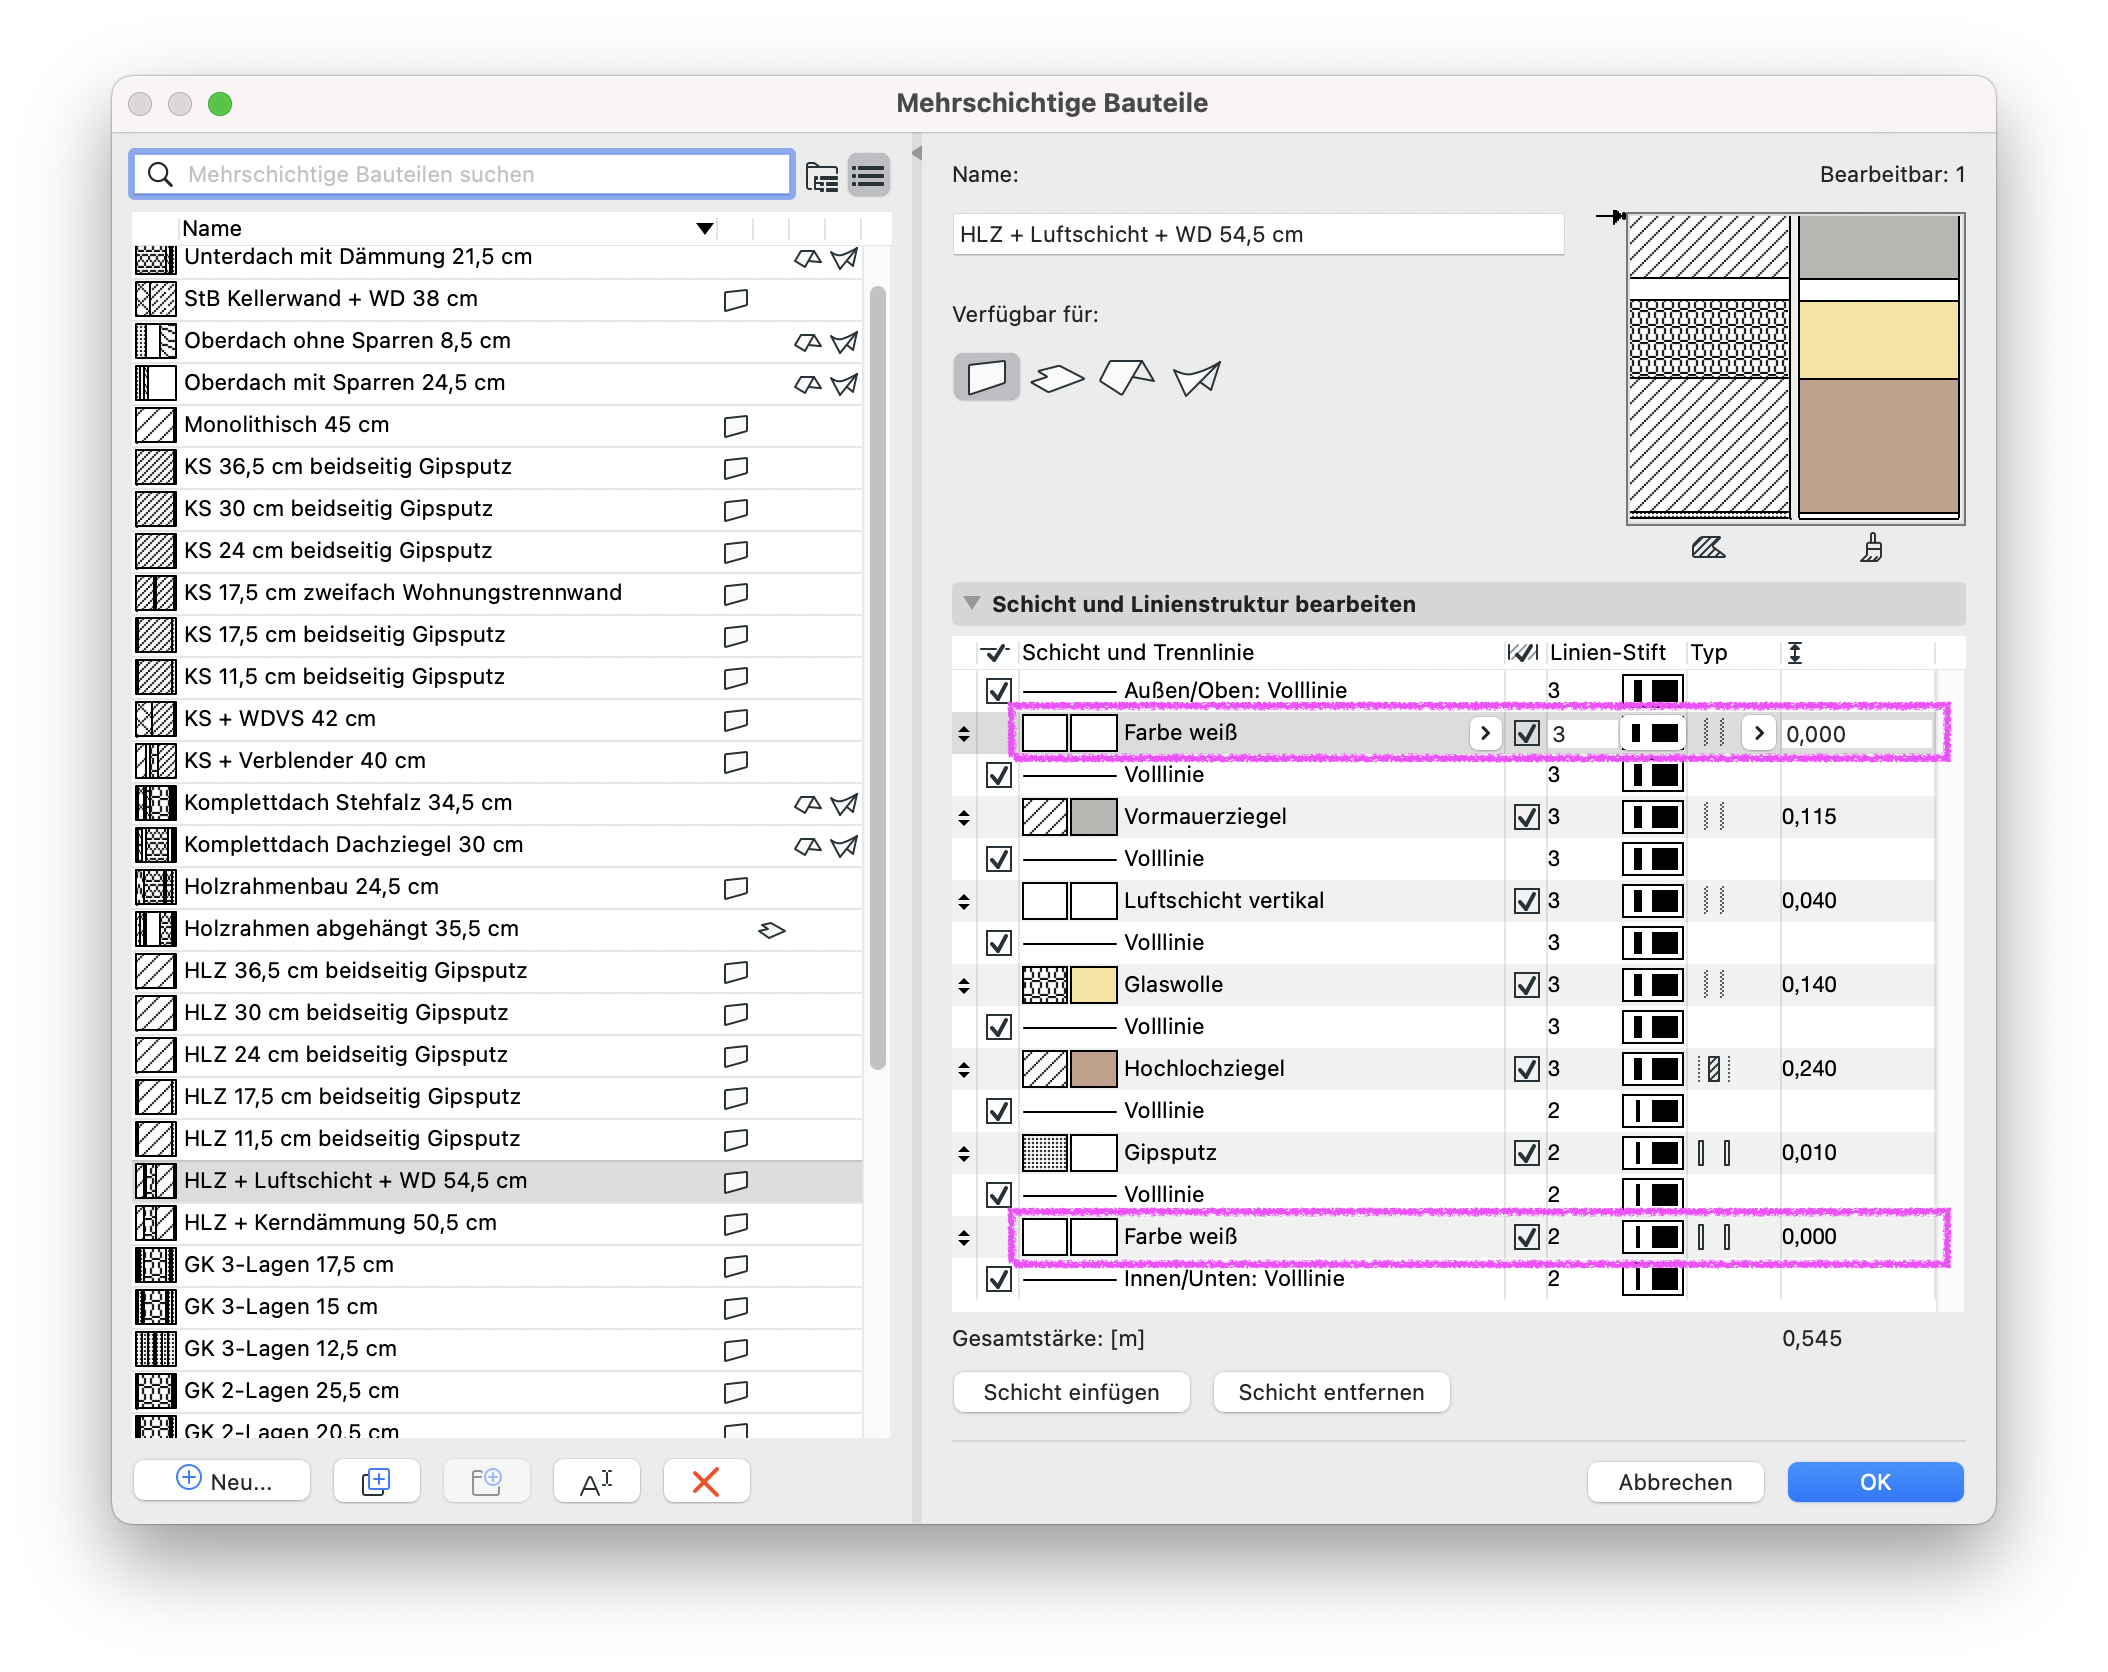Click the new folder icon in bottom toolbar

pyautogui.click(x=486, y=1481)
